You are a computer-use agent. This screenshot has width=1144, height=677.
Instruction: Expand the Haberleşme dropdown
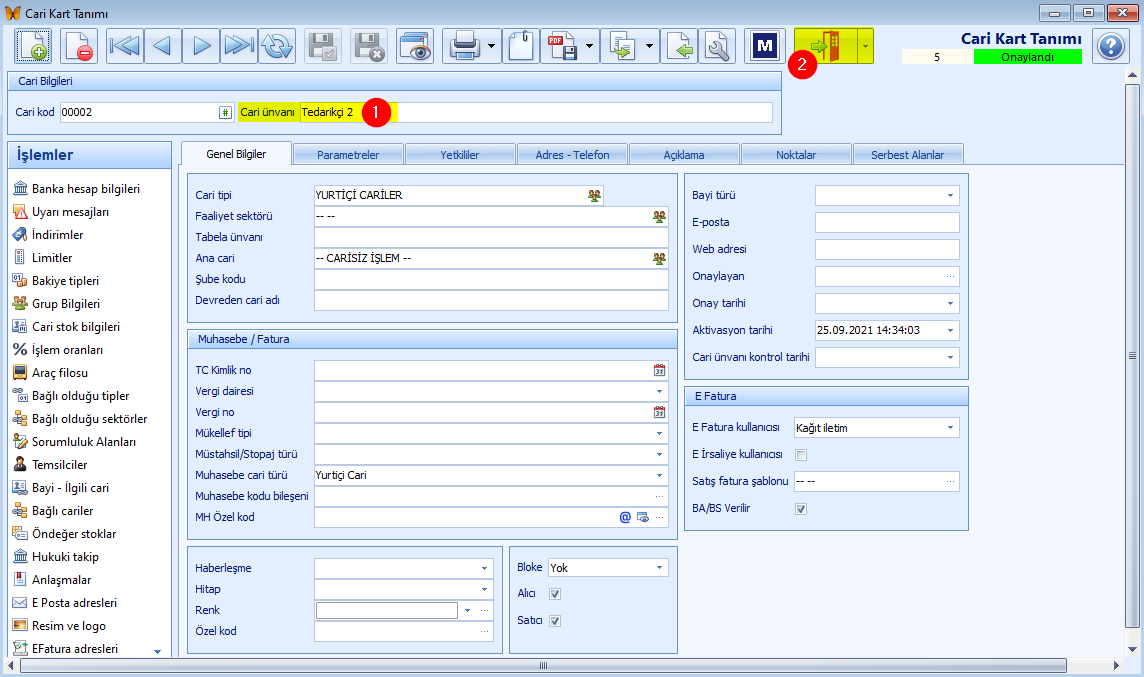pyautogui.click(x=484, y=568)
